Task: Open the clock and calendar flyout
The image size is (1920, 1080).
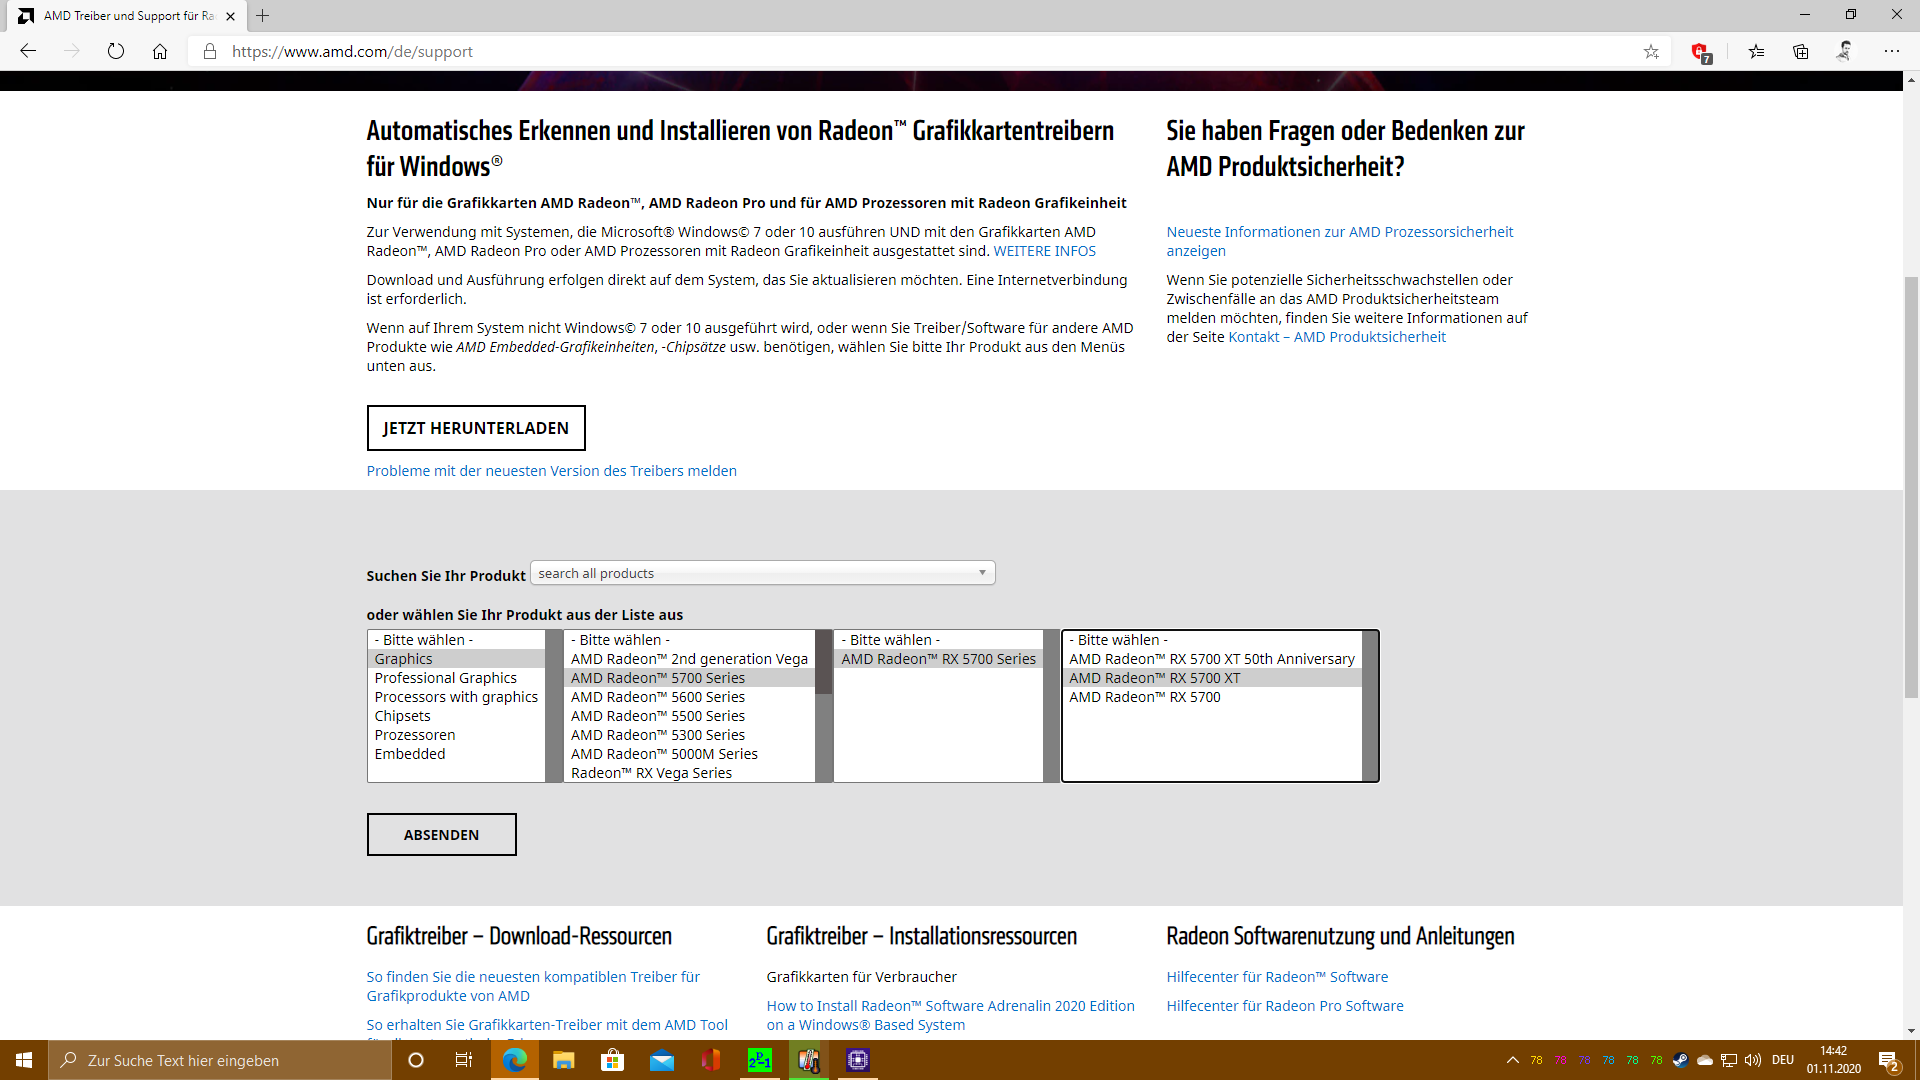Action: point(1833,1060)
